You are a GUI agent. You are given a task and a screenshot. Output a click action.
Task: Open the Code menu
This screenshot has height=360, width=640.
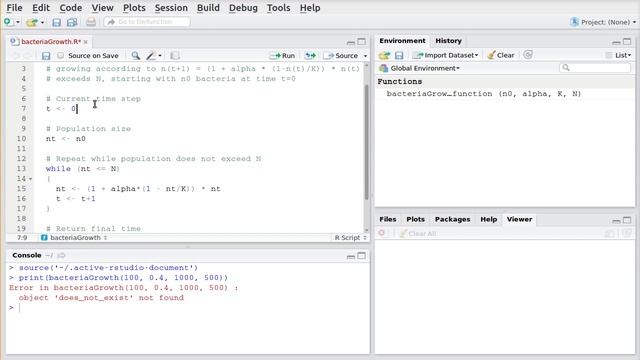71,8
